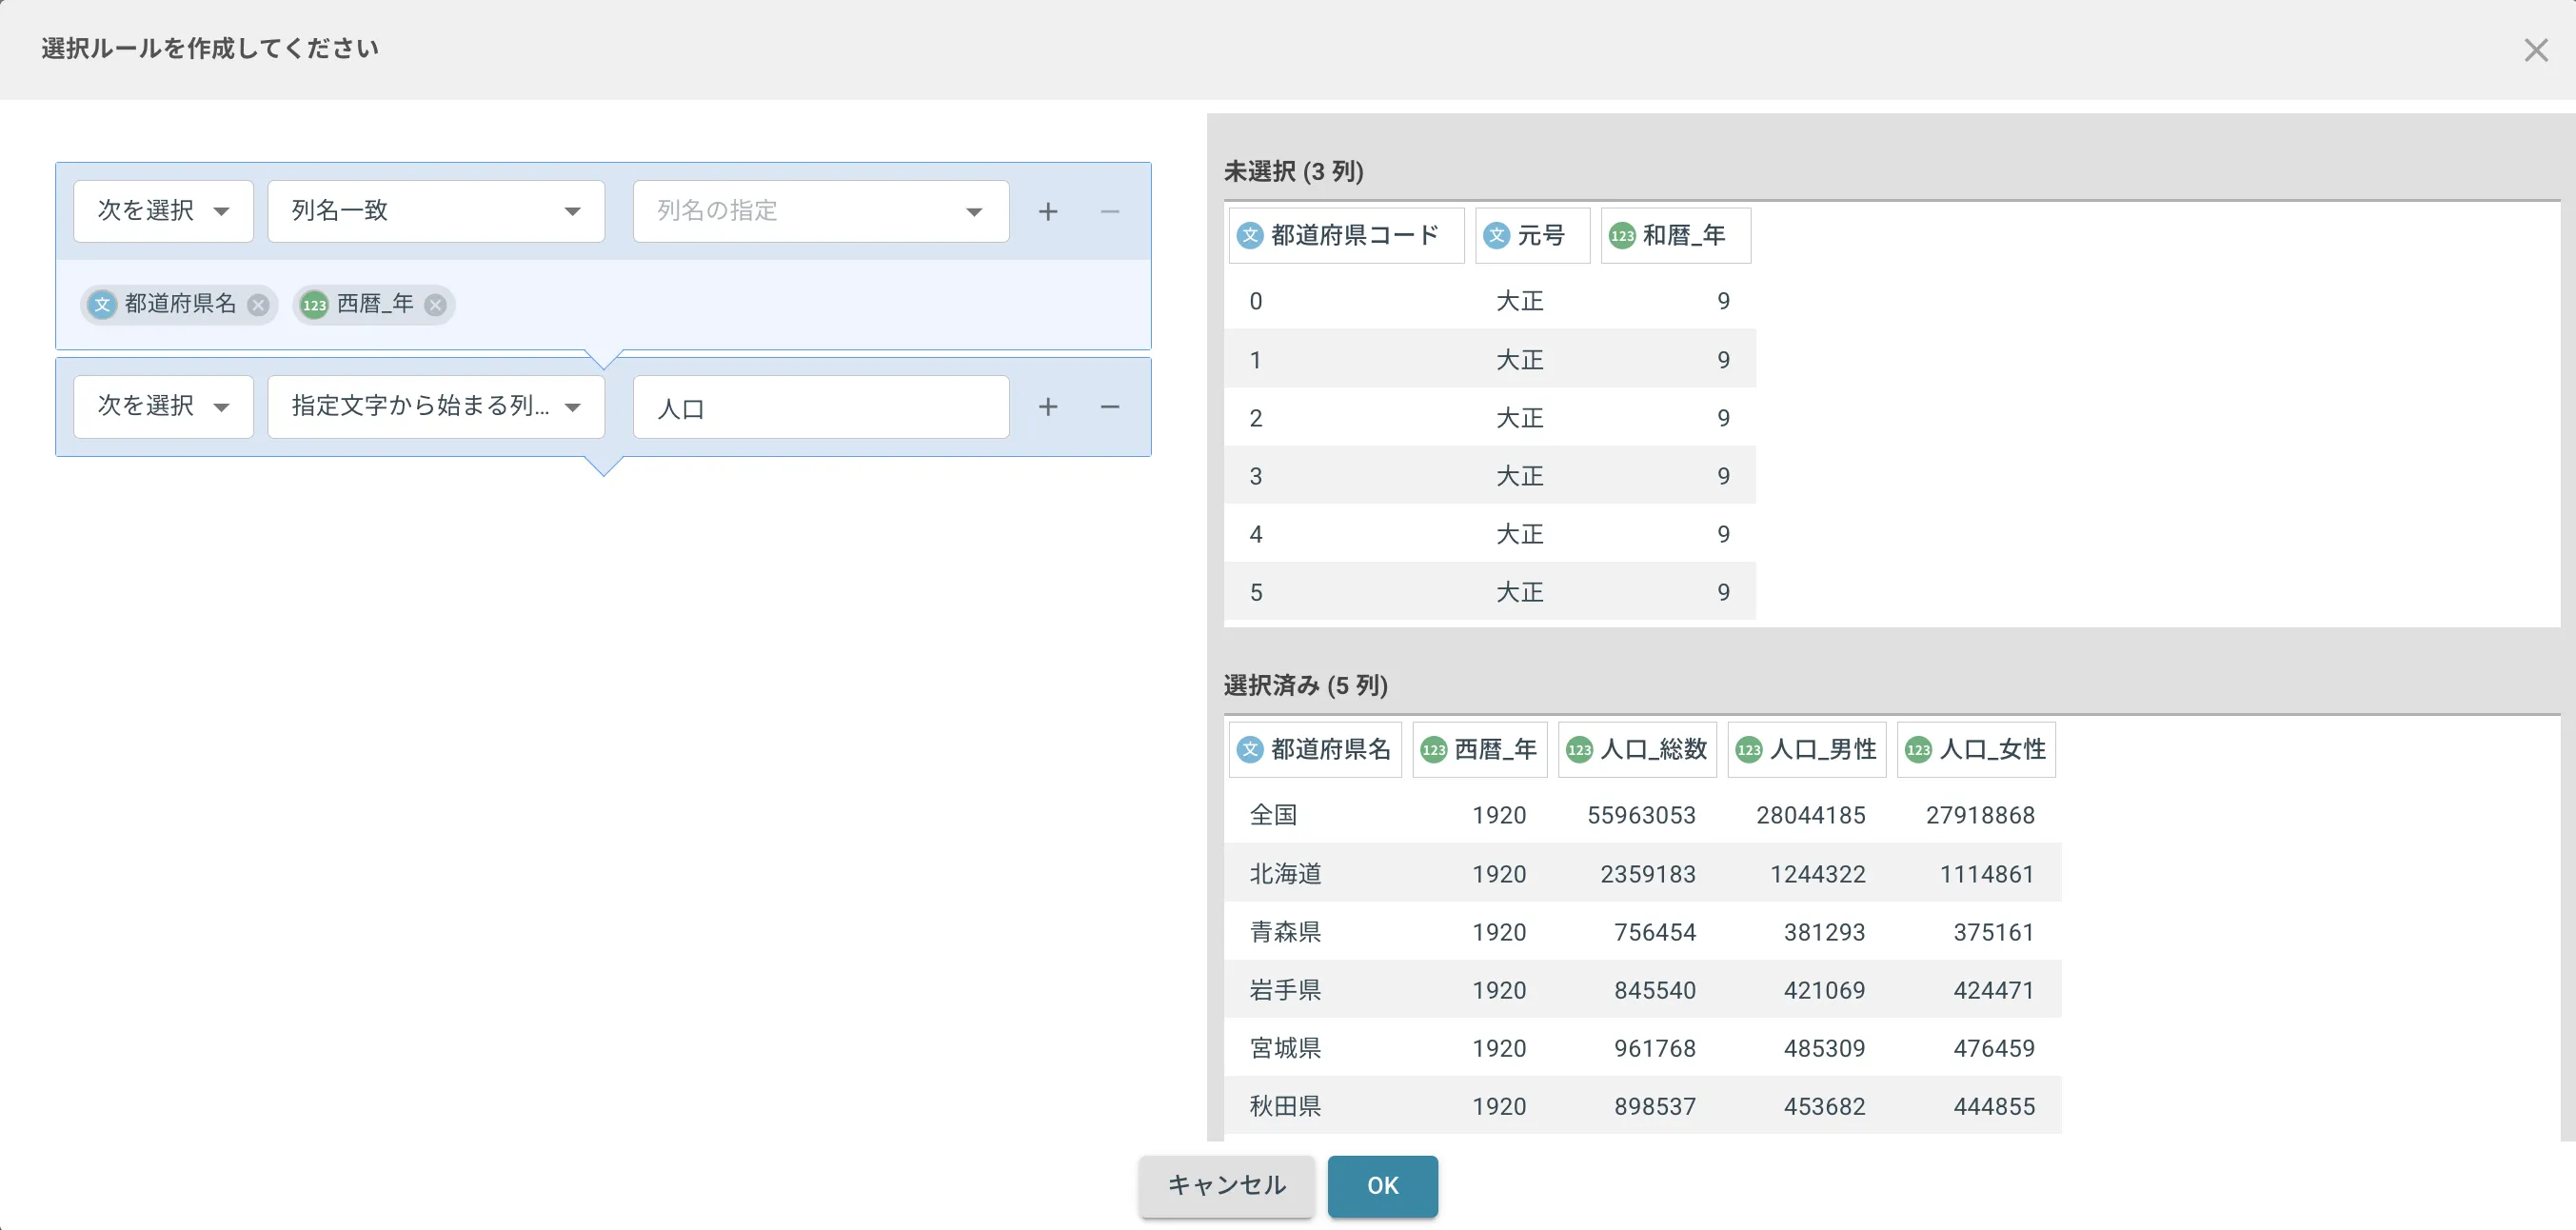2576x1230 pixels.
Task: Click 未選択 (3 列) section heading
Action: click(x=1293, y=171)
